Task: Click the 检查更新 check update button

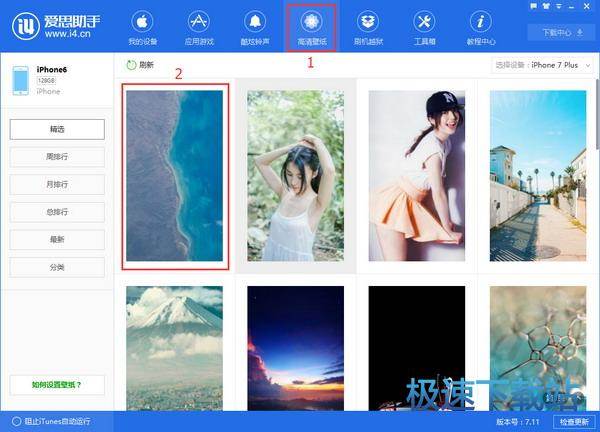Action: (574, 422)
